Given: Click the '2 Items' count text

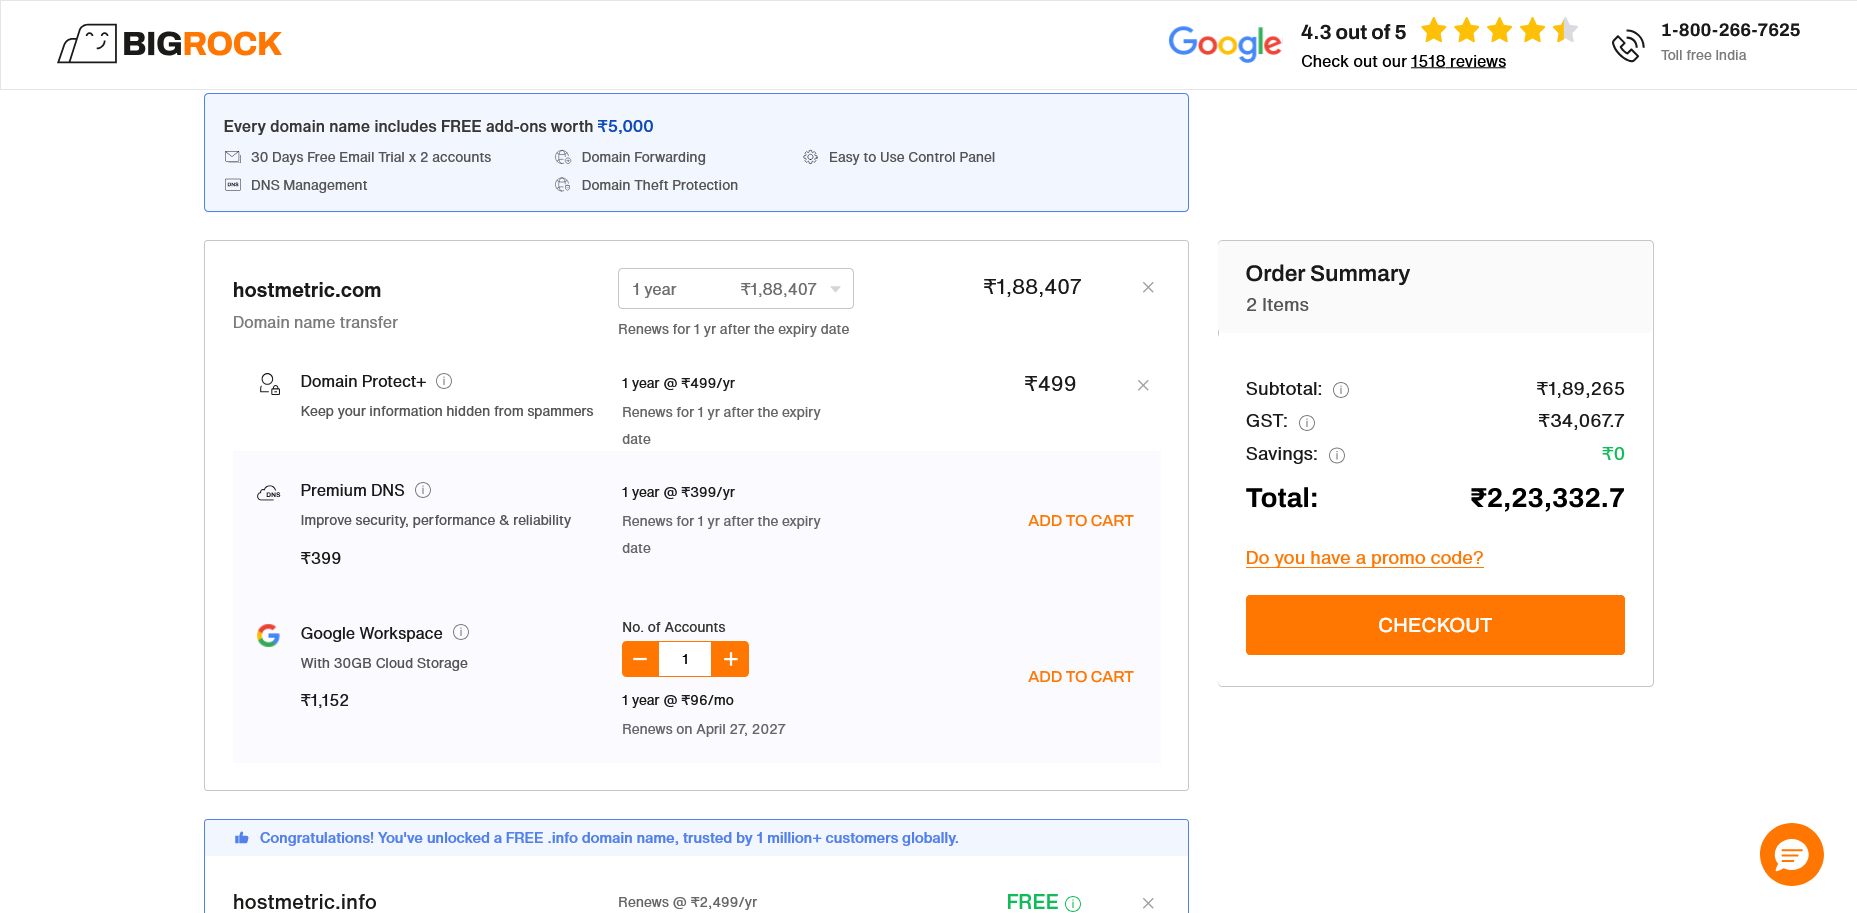Looking at the screenshot, I should 1277,305.
